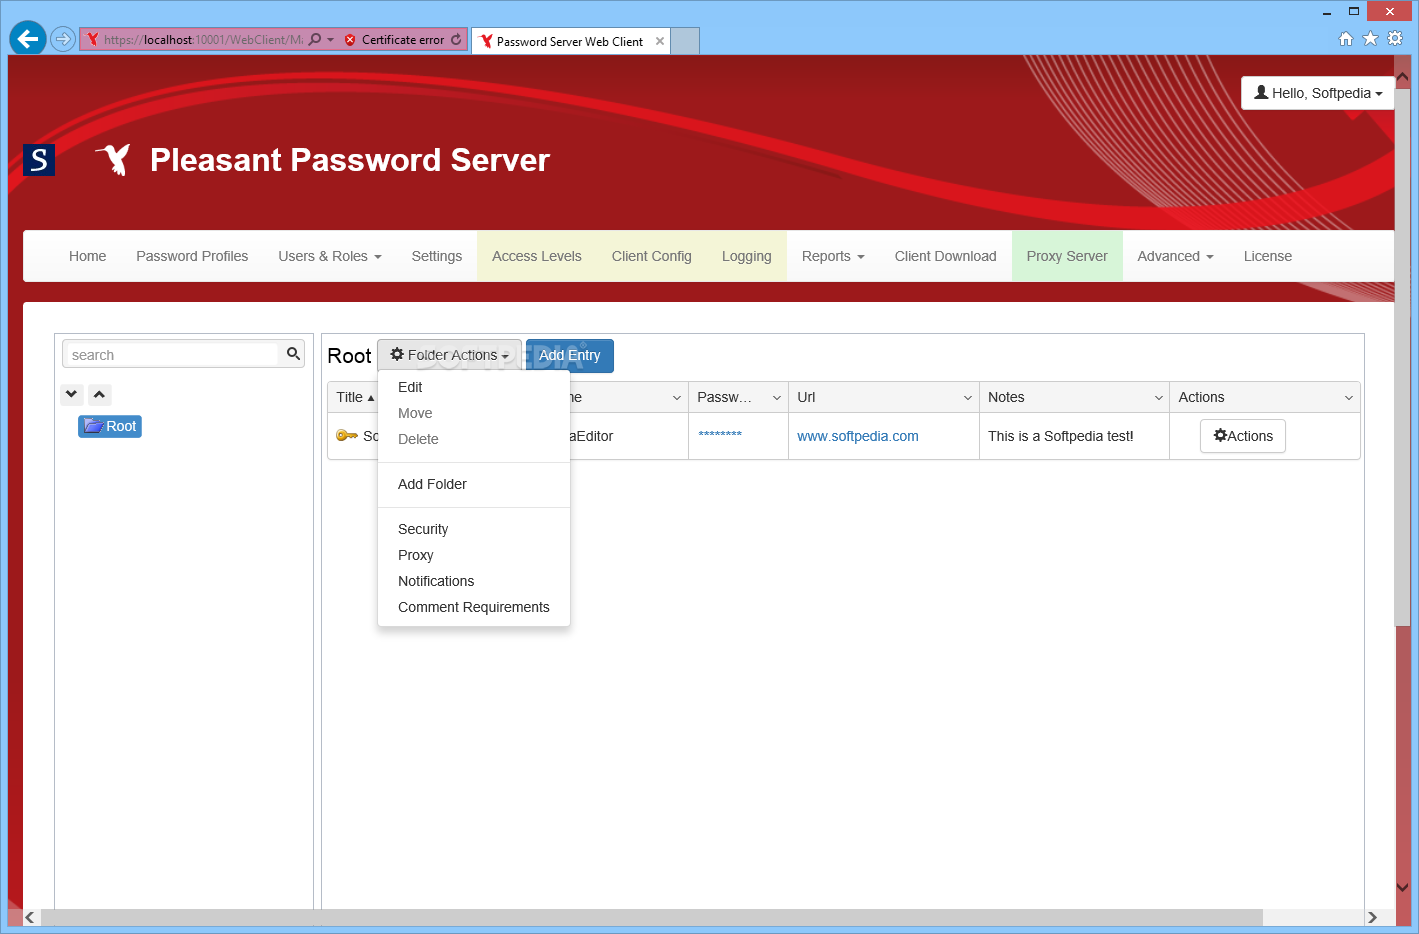Click the sidebar search input field

172,355
